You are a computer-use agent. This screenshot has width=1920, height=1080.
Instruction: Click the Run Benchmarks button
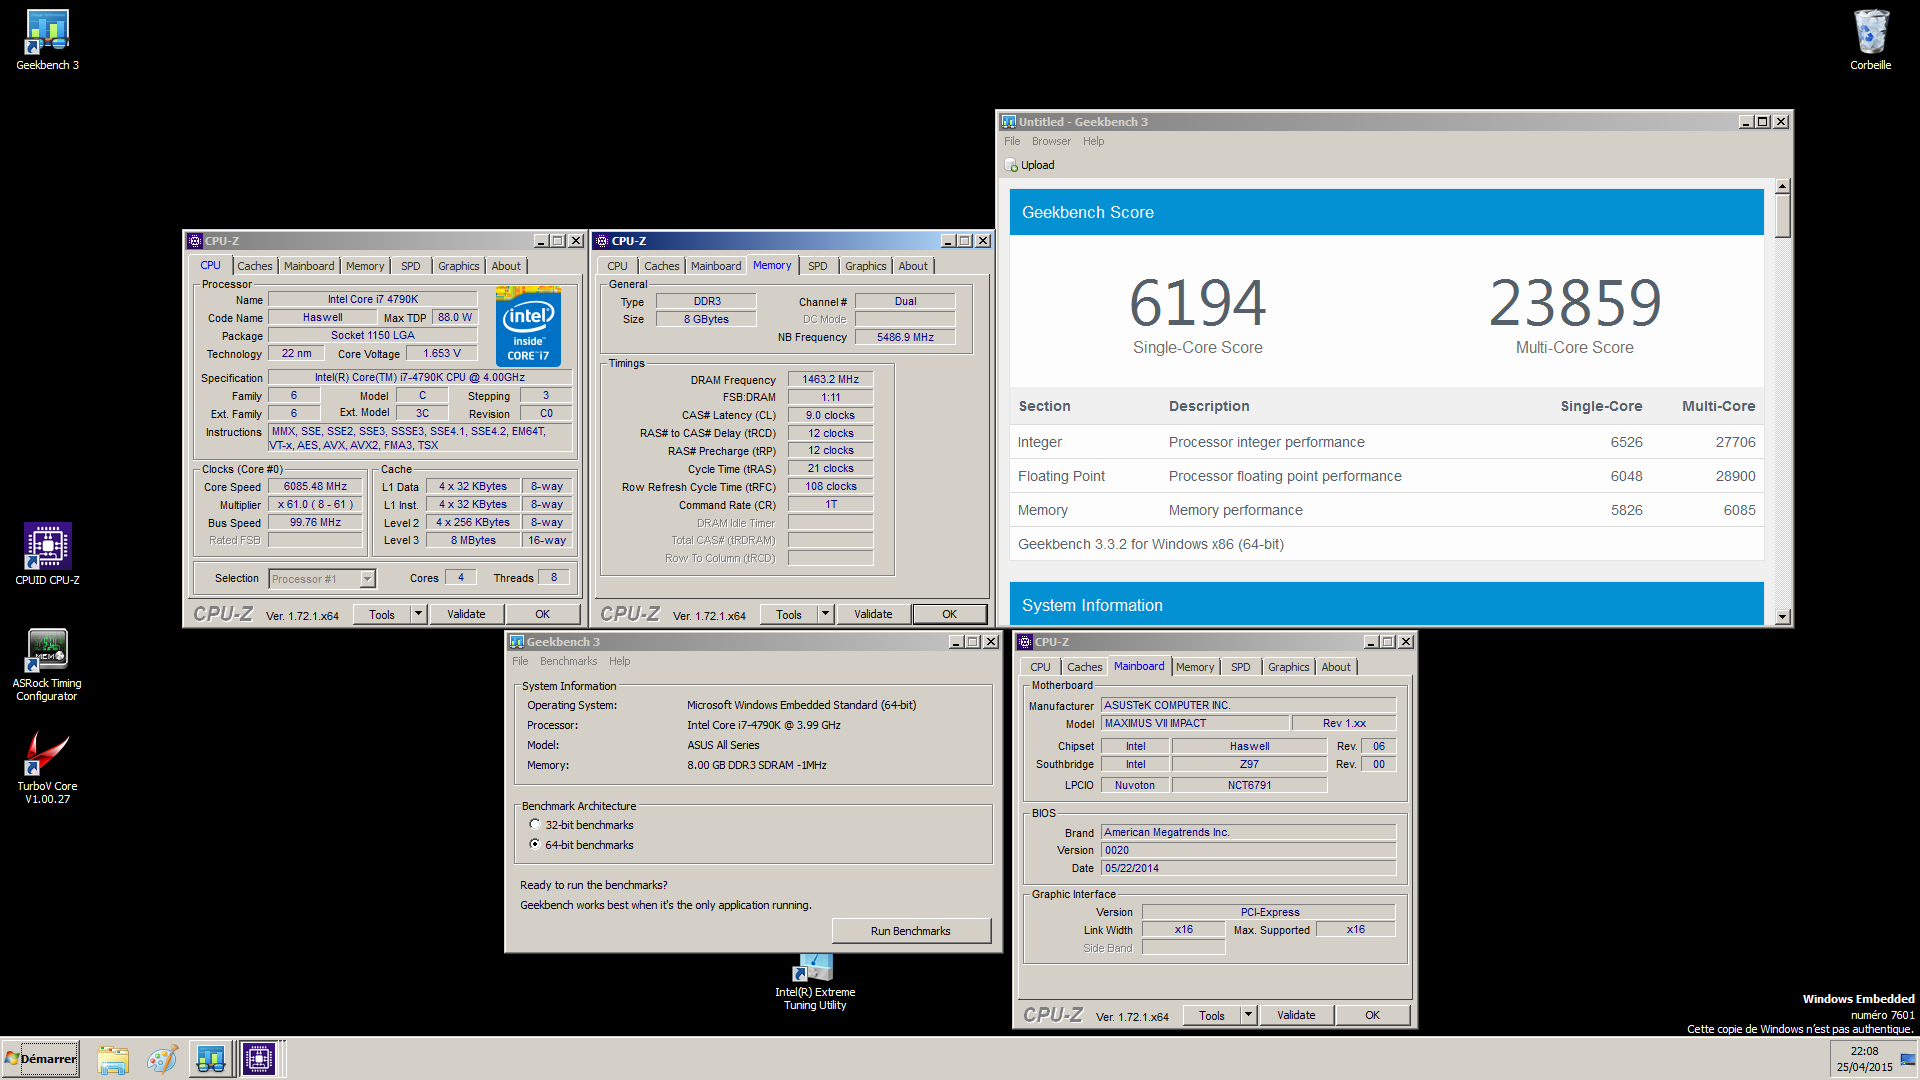point(911,931)
